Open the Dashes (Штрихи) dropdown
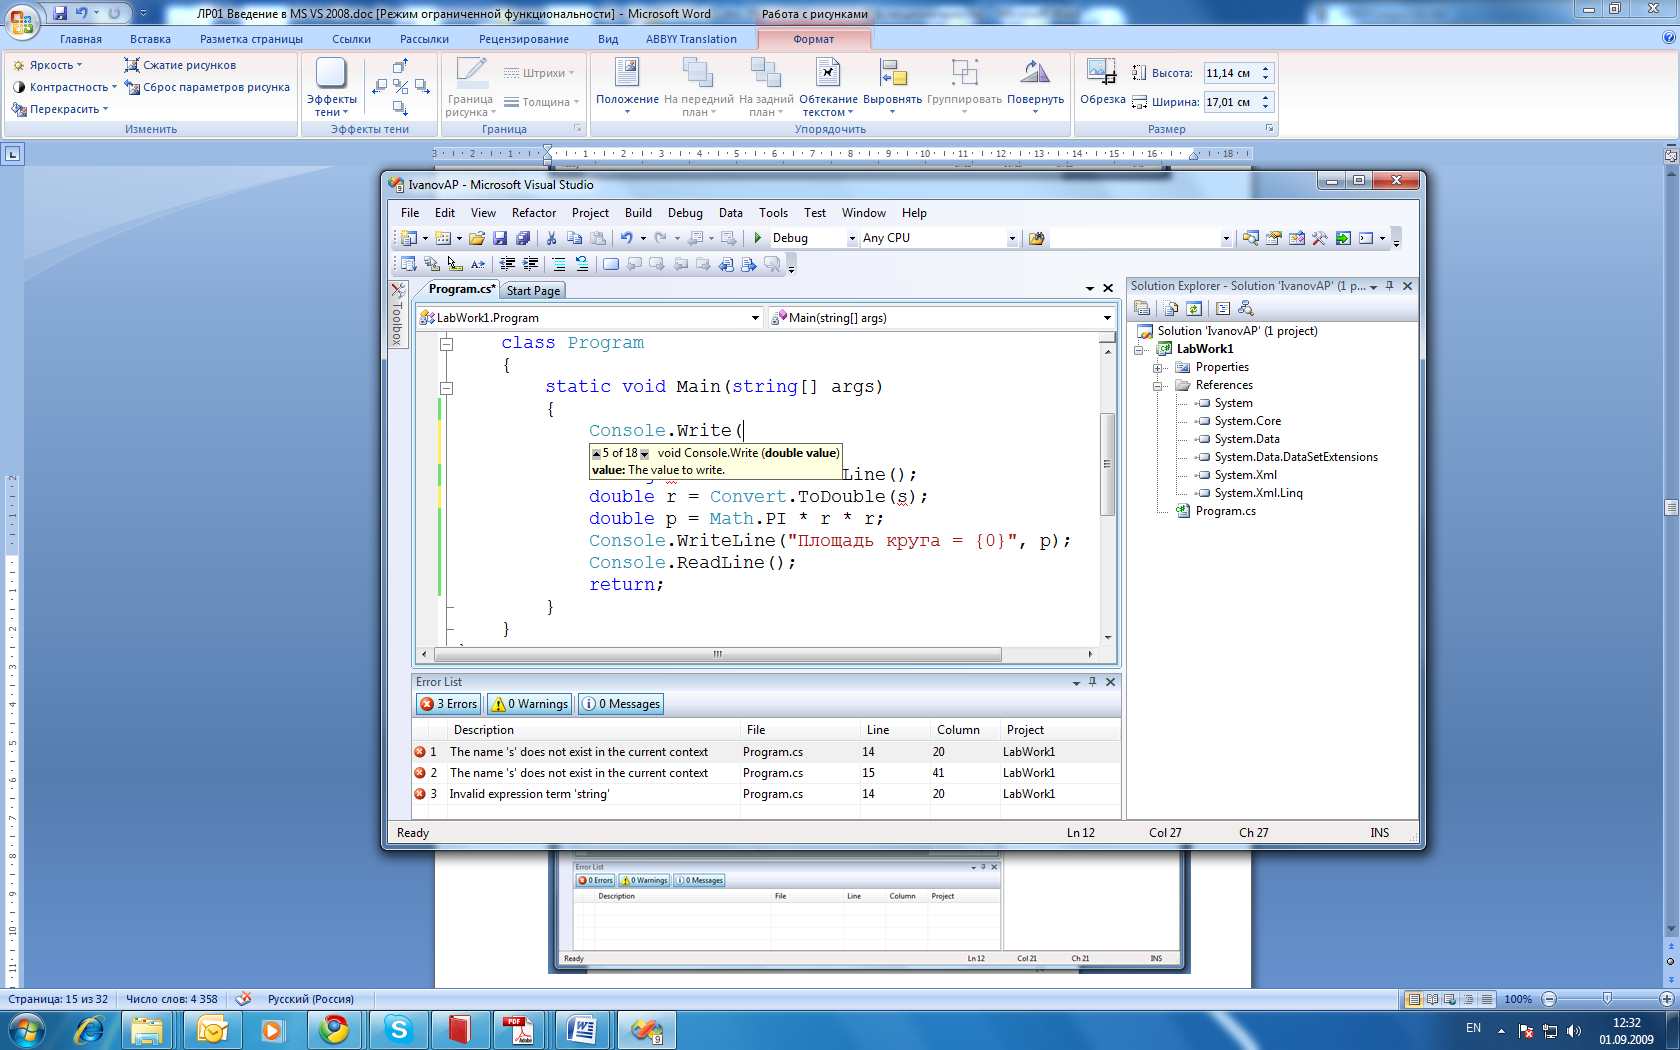 pos(540,73)
